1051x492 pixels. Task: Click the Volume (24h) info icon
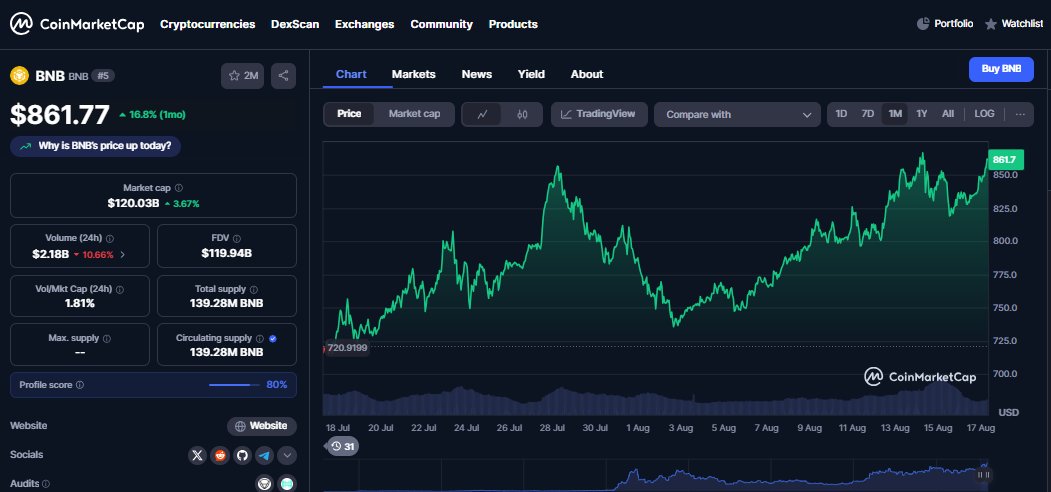(x=110, y=238)
